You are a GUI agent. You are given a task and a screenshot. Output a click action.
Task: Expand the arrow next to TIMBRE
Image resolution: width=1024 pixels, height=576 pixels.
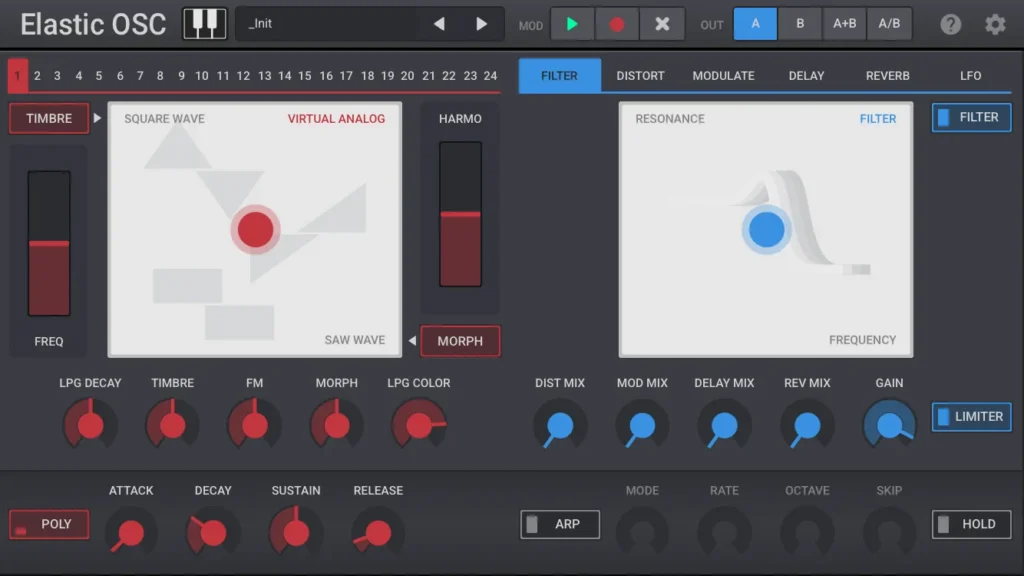[x=97, y=118]
